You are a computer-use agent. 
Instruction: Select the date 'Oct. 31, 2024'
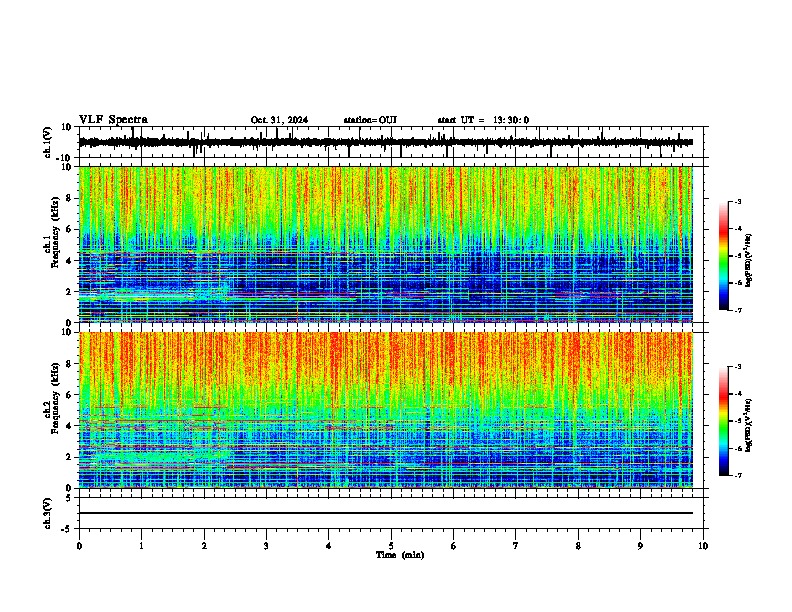[x=279, y=120]
